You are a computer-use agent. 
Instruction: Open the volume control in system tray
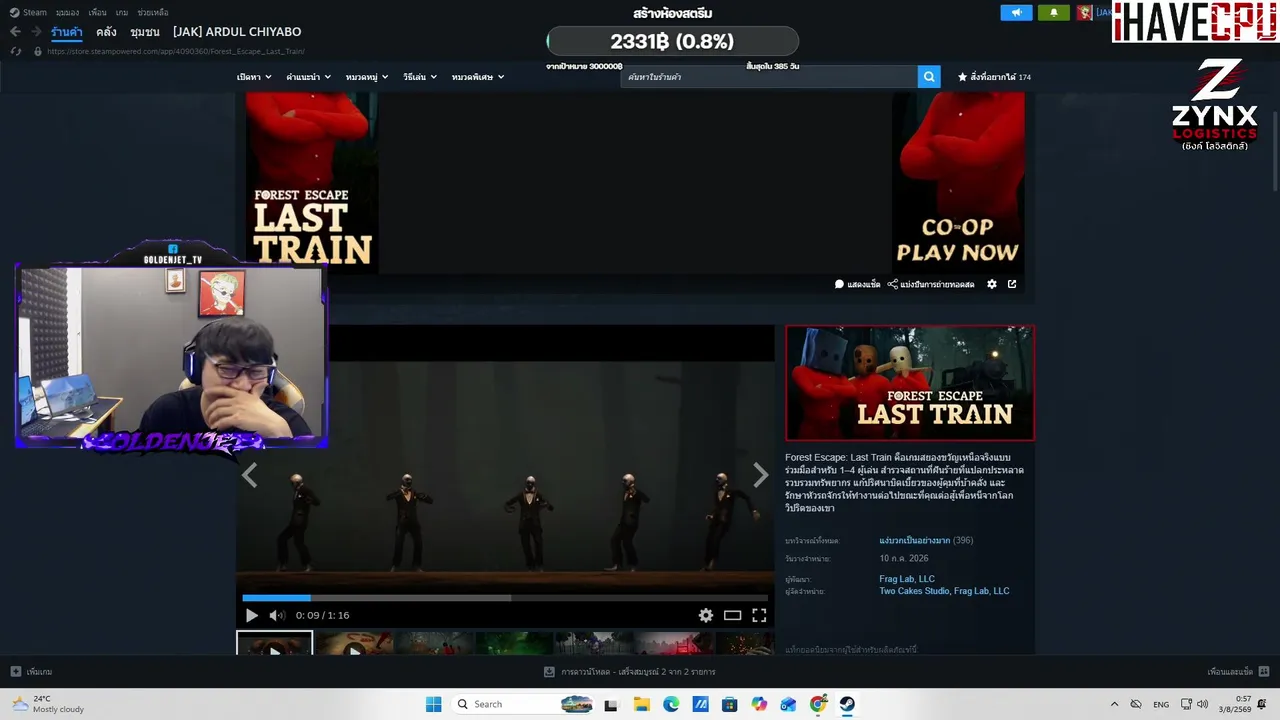pos(1202,704)
